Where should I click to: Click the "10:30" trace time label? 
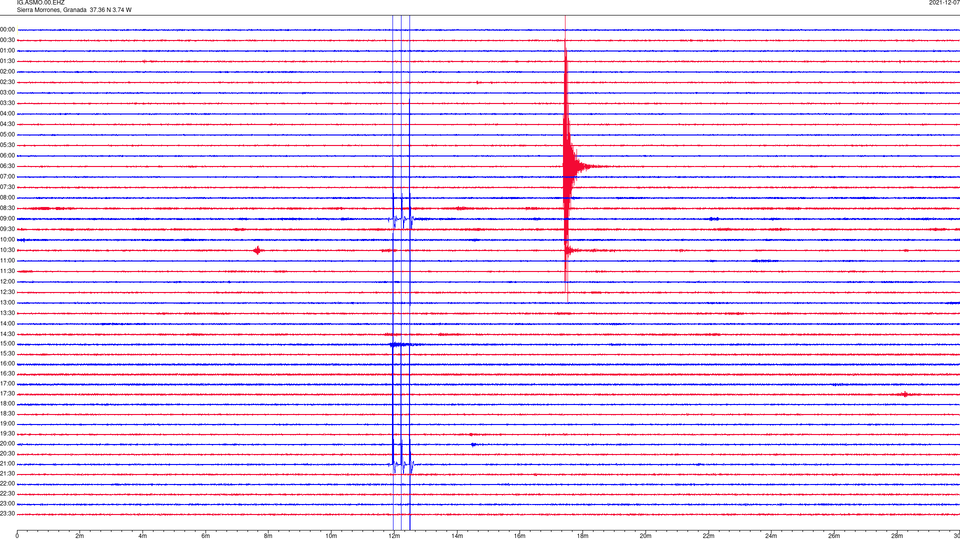[x=7, y=250]
